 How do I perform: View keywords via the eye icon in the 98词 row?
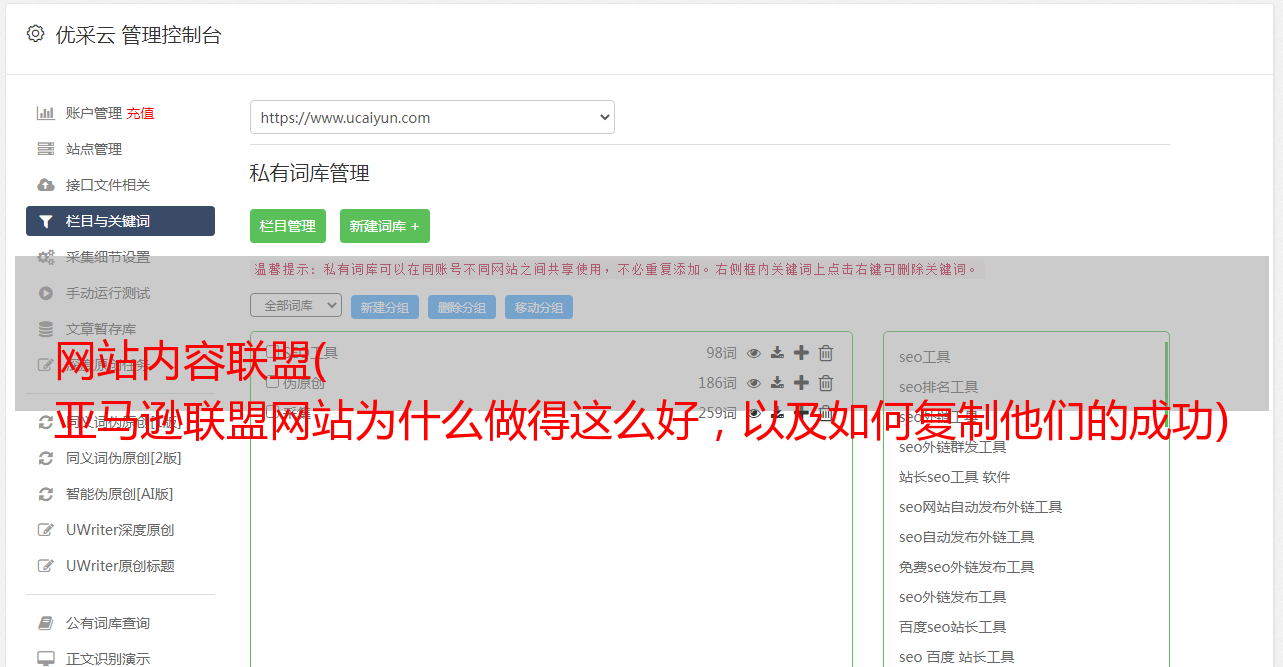click(x=754, y=353)
